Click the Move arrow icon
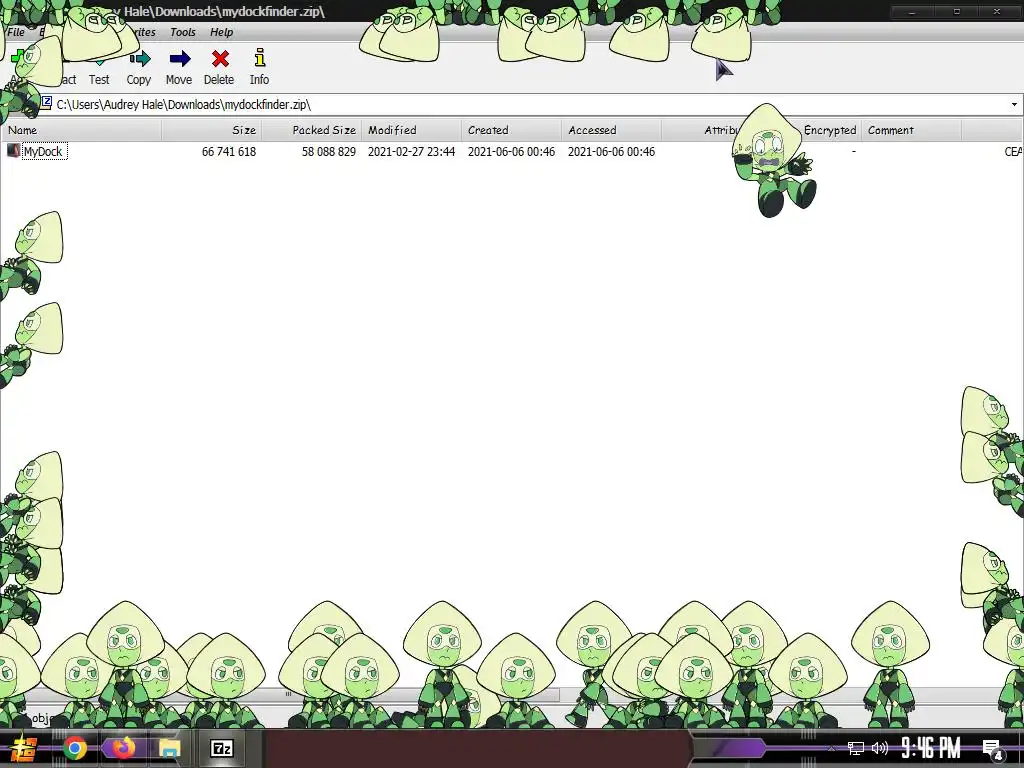The width and height of the screenshot is (1024, 768). (x=180, y=59)
